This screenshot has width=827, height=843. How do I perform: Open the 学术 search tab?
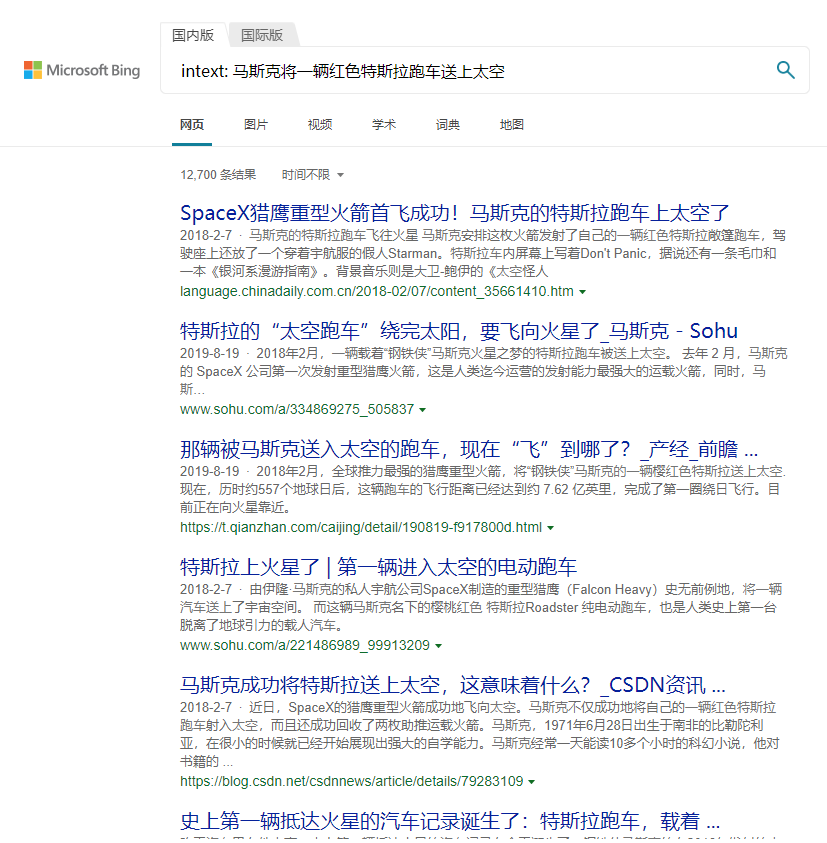pos(384,125)
